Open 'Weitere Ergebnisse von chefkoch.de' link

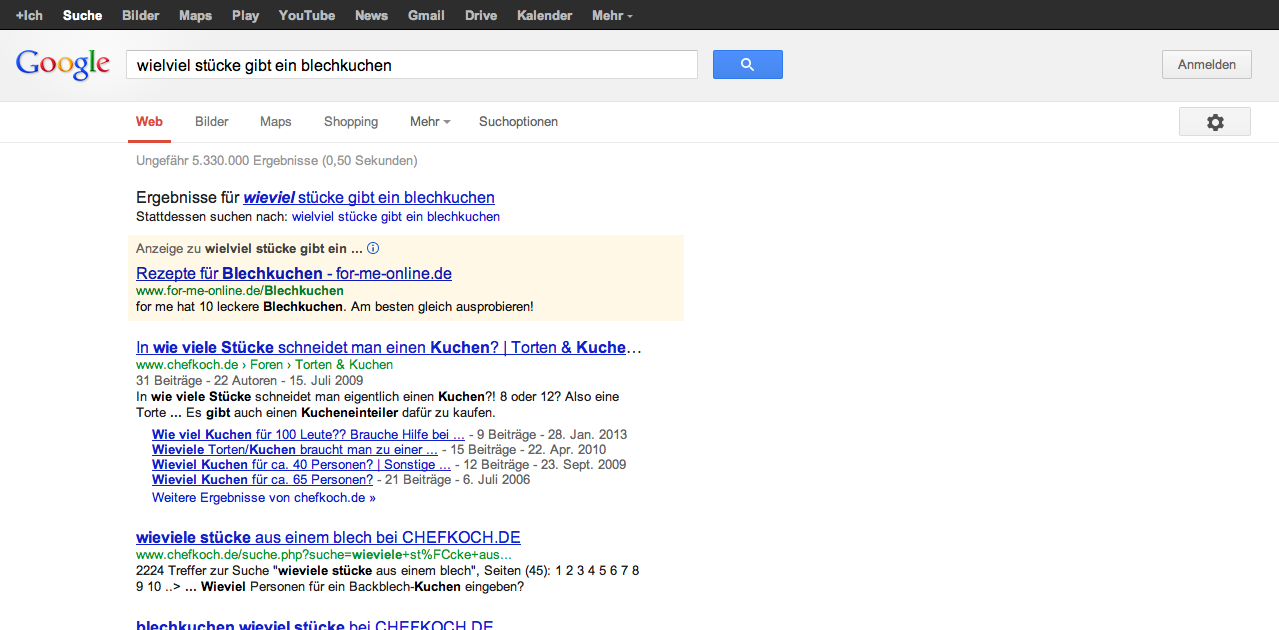click(x=263, y=497)
